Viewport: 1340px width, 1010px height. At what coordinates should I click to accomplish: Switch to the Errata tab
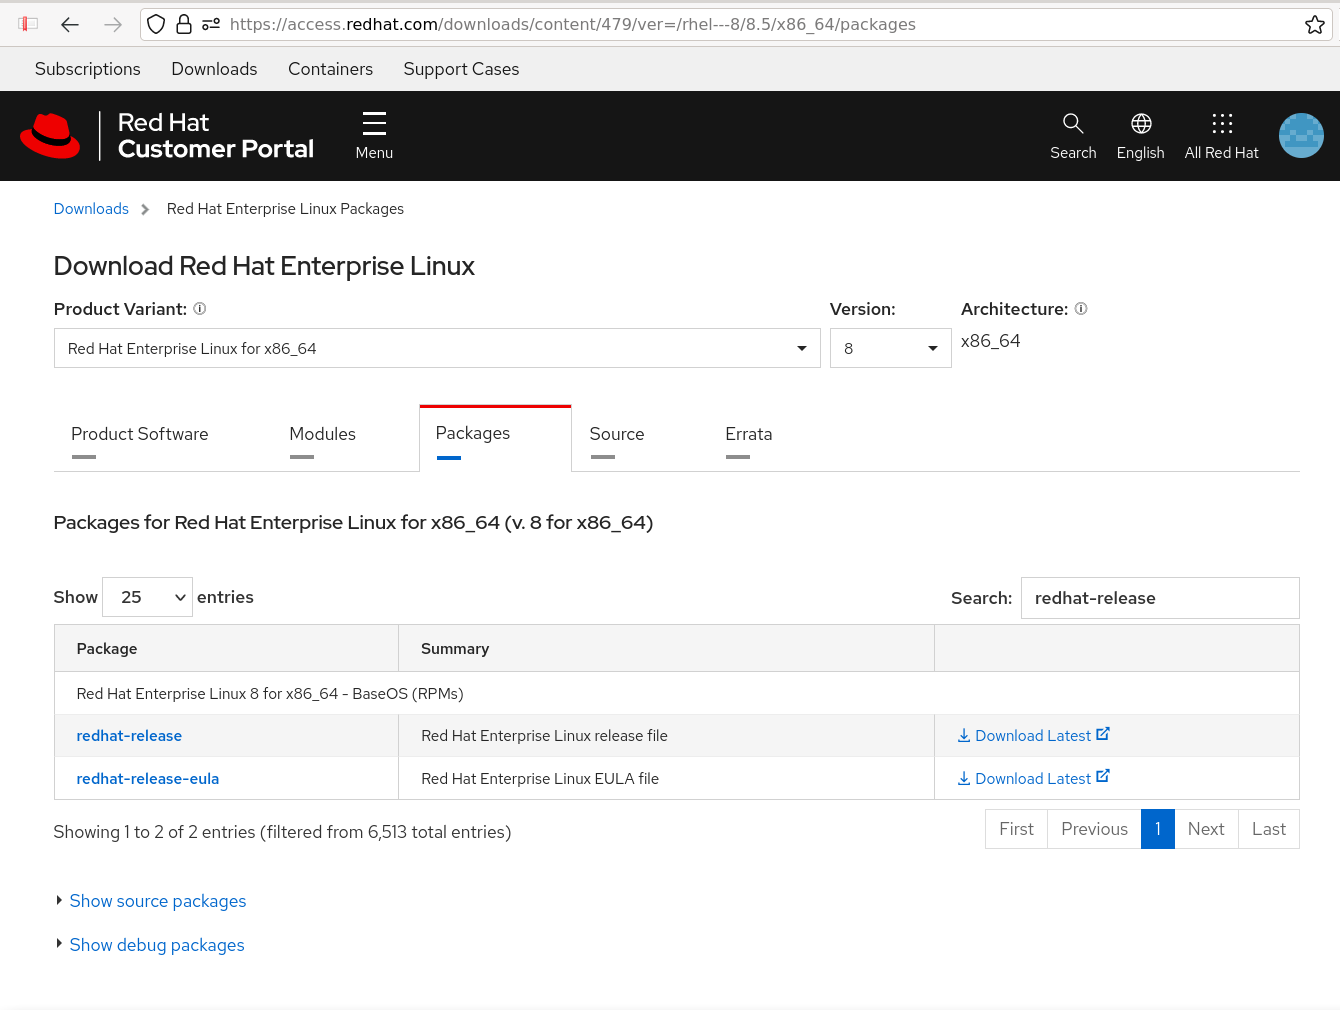748,434
